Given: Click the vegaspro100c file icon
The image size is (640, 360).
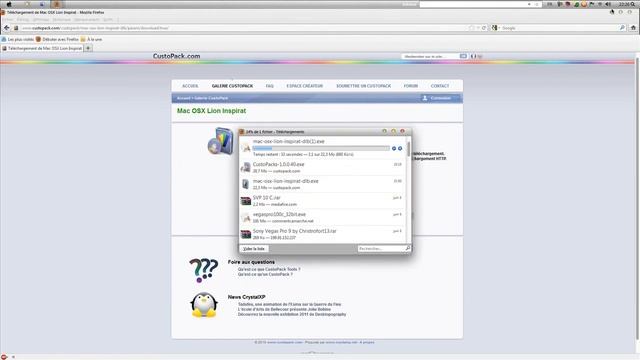Looking at the screenshot, I should 246,218.
